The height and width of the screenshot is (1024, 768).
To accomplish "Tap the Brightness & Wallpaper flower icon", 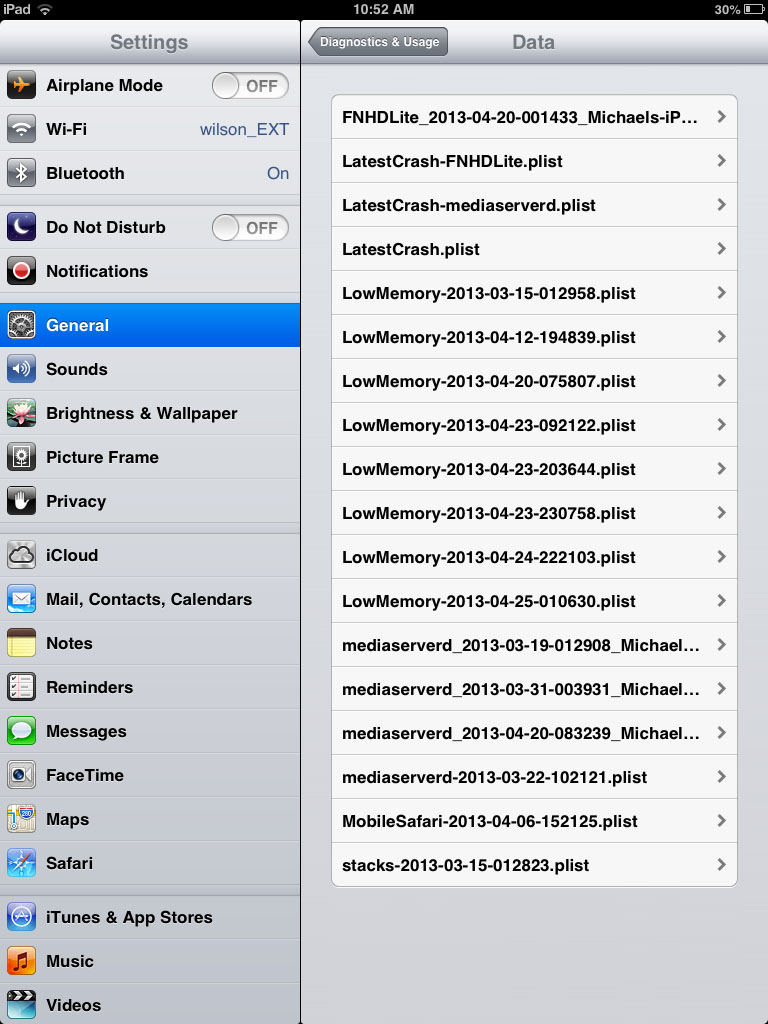I will point(21,413).
